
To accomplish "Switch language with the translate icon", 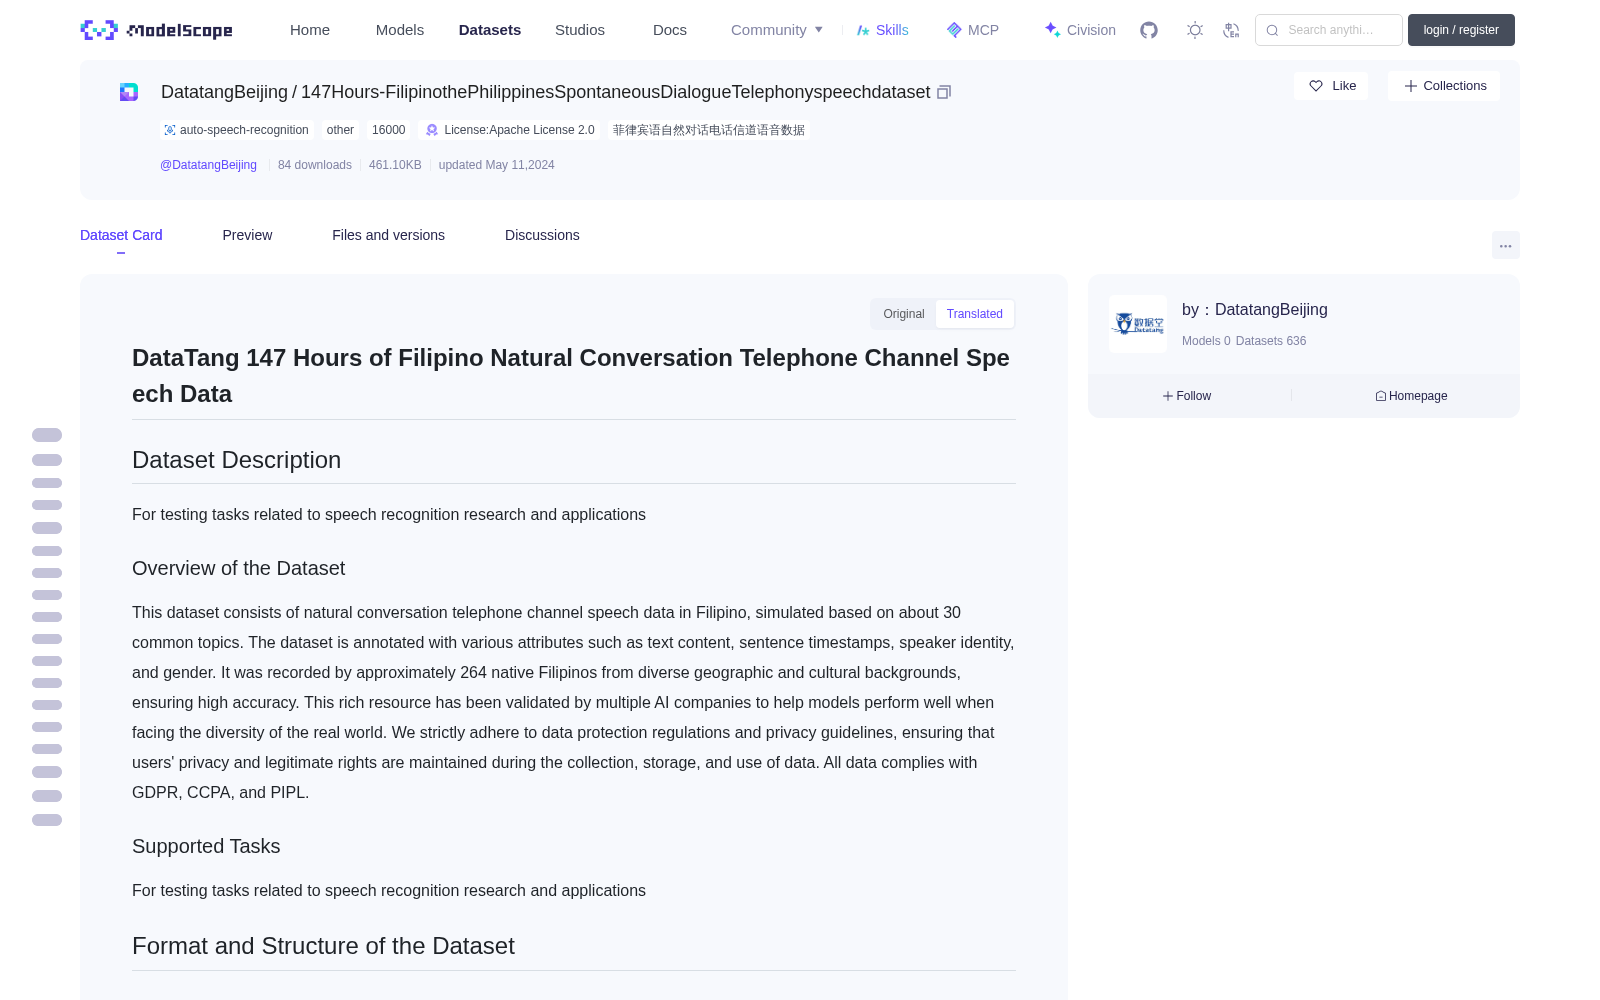I will [1231, 30].
